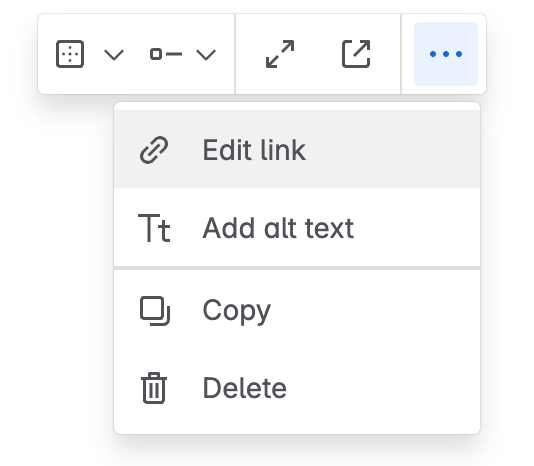The image size is (534, 466).
Task: Click the Tt text icon
Action: point(154,228)
